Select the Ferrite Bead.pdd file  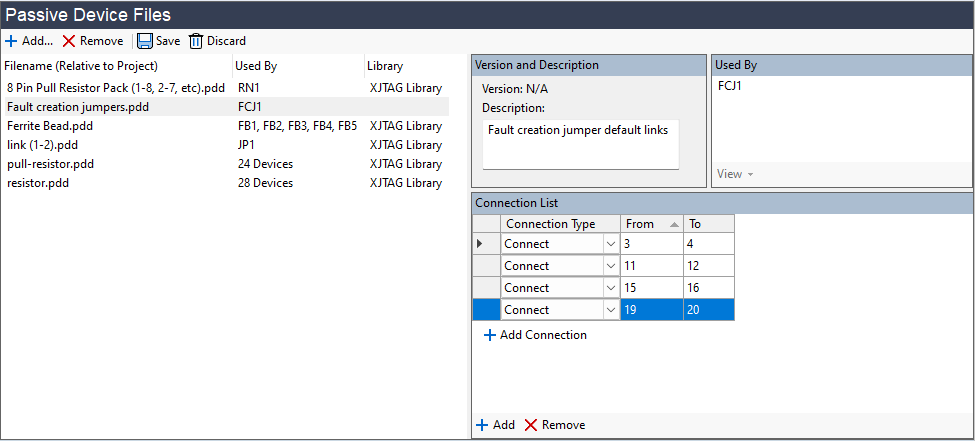point(50,126)
